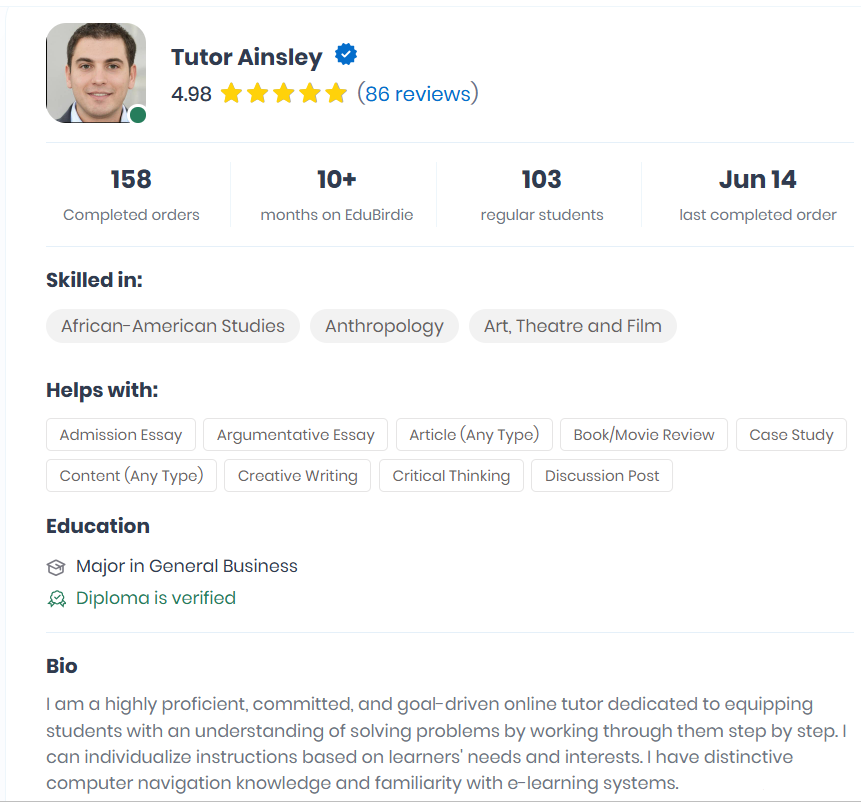Choose the Creative Writing tag
Viewport: 861px width, 802px height.
[x=298, y=475]
